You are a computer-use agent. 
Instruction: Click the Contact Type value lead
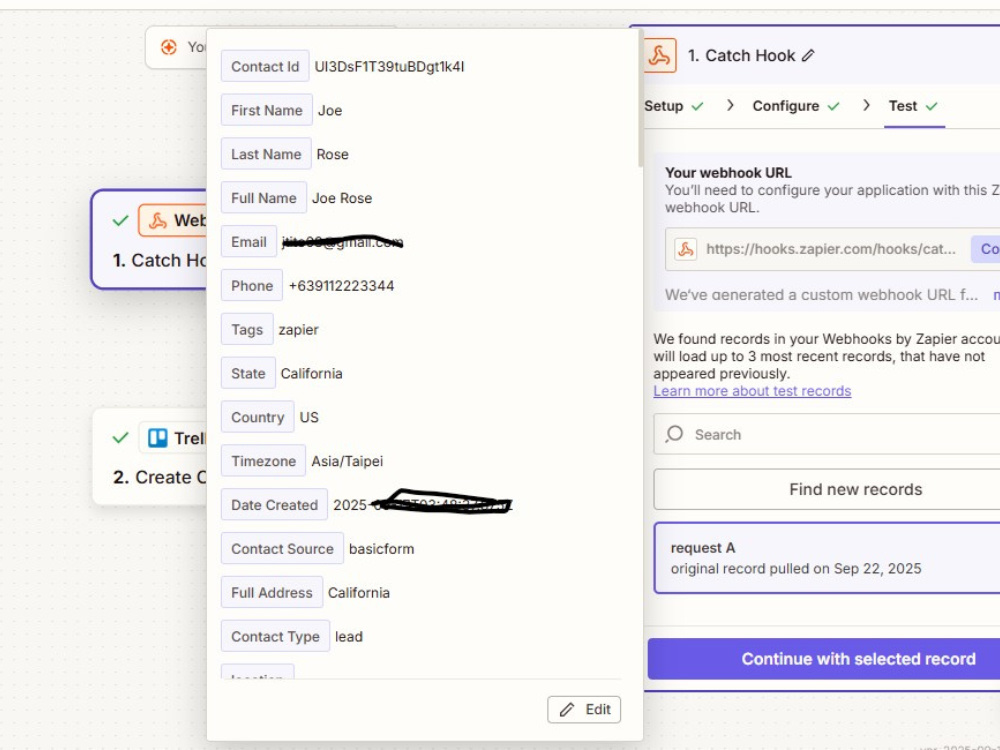349,637
